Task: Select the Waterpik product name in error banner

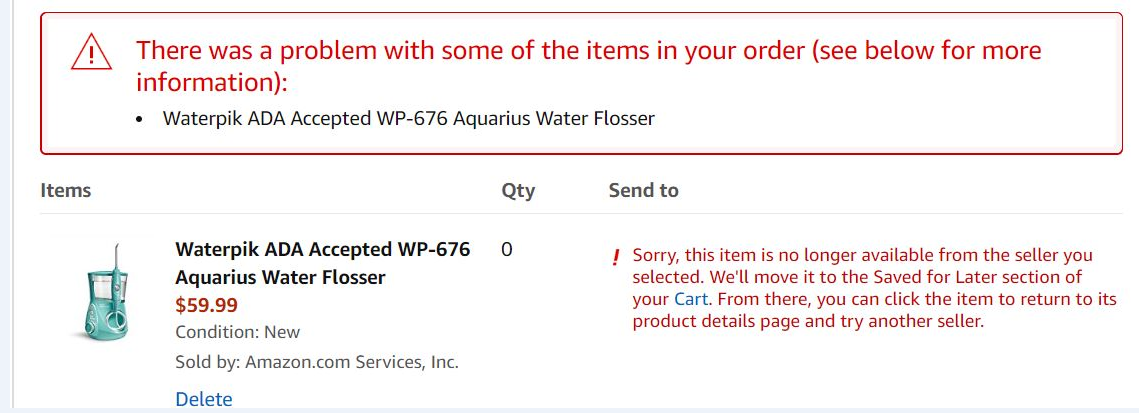Action: click(408, 119)
